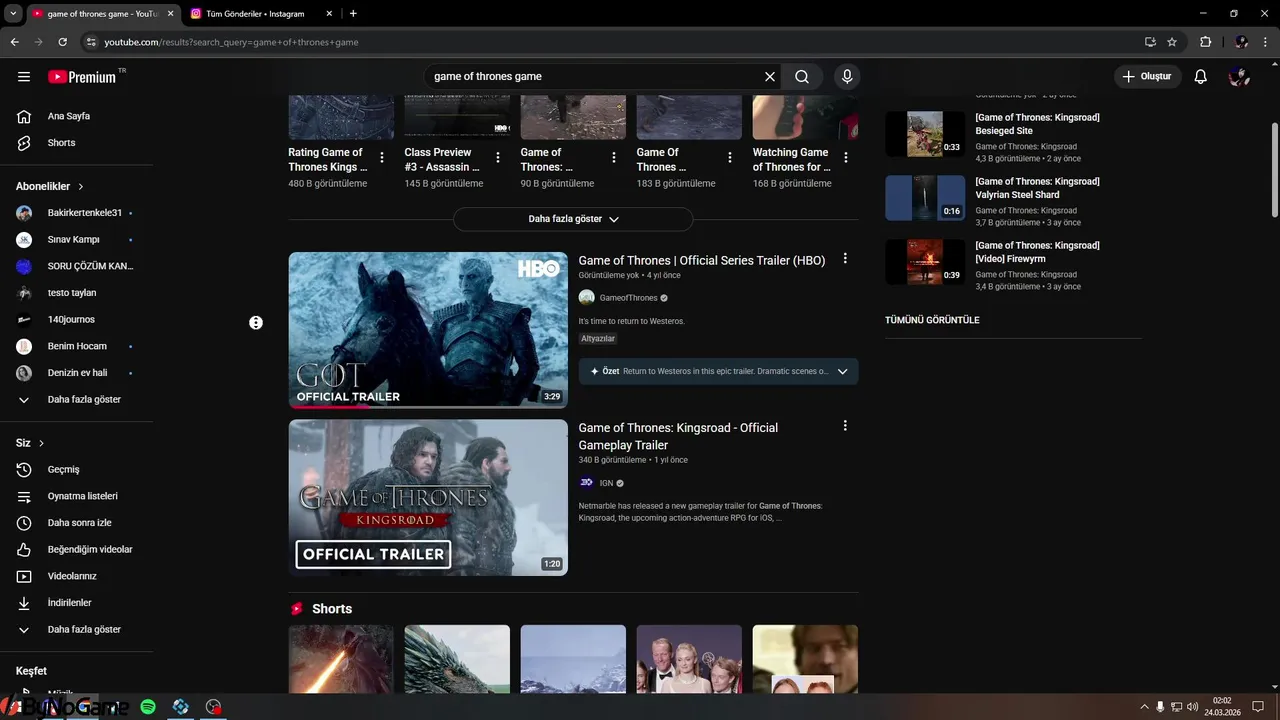The image size is (1280, 720).
Task: Switch to the Instagram browser tab
Action: coord(256,14)
